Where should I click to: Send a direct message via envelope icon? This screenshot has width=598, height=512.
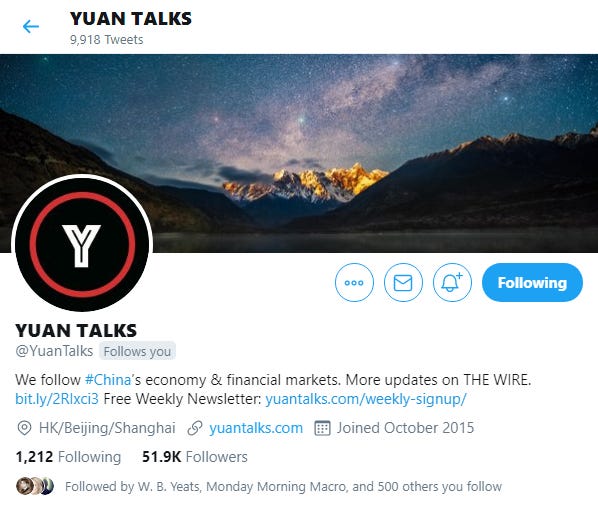[x=403, y=282]
